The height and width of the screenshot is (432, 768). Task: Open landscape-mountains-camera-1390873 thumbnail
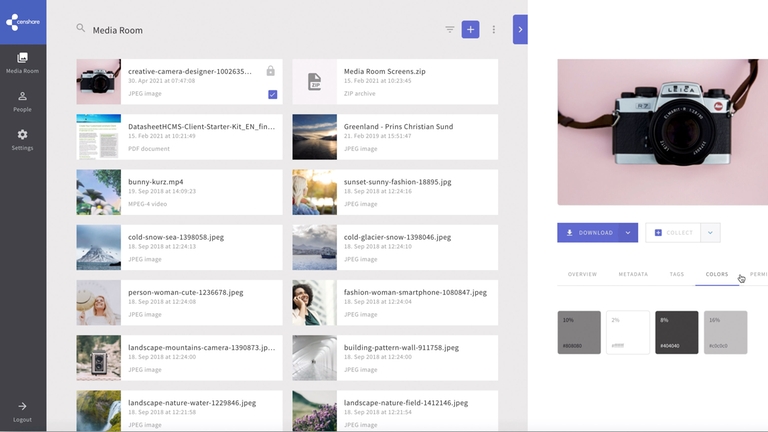point(98,358)
